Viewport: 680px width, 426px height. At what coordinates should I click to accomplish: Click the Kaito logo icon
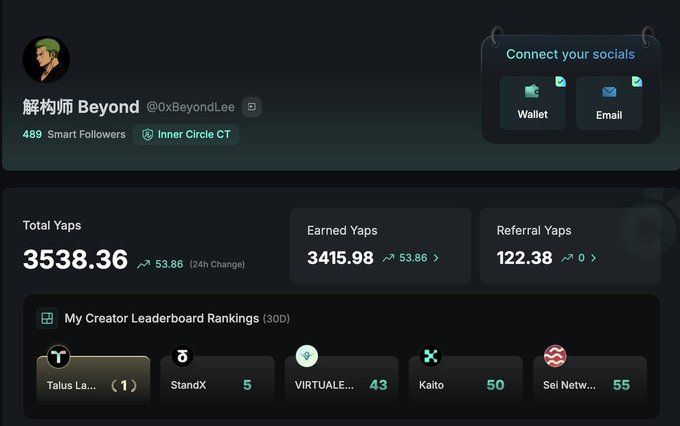(x=431, y=356)
